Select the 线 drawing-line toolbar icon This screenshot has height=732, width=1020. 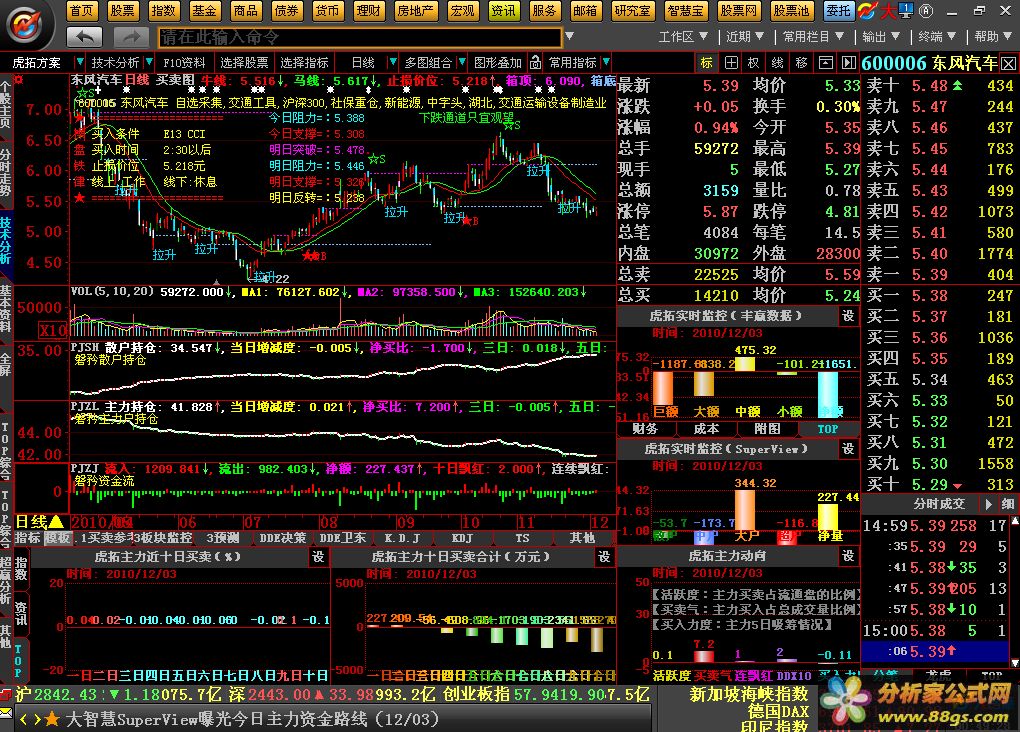(x=777, y=62)
